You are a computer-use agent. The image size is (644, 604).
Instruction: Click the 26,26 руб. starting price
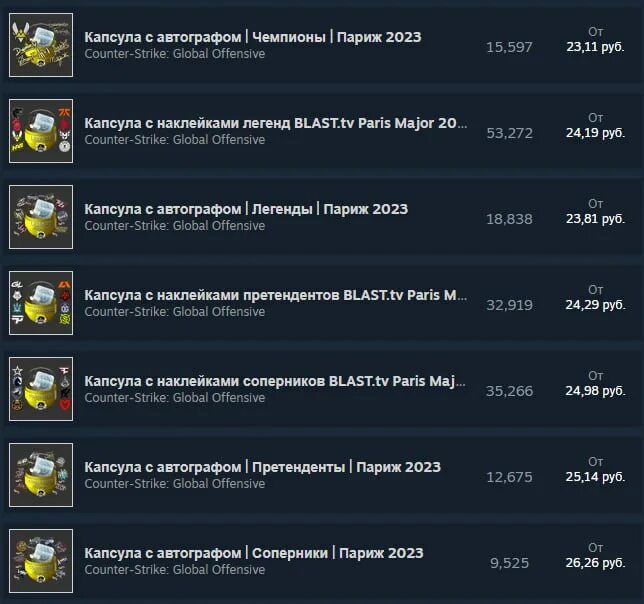595,563
